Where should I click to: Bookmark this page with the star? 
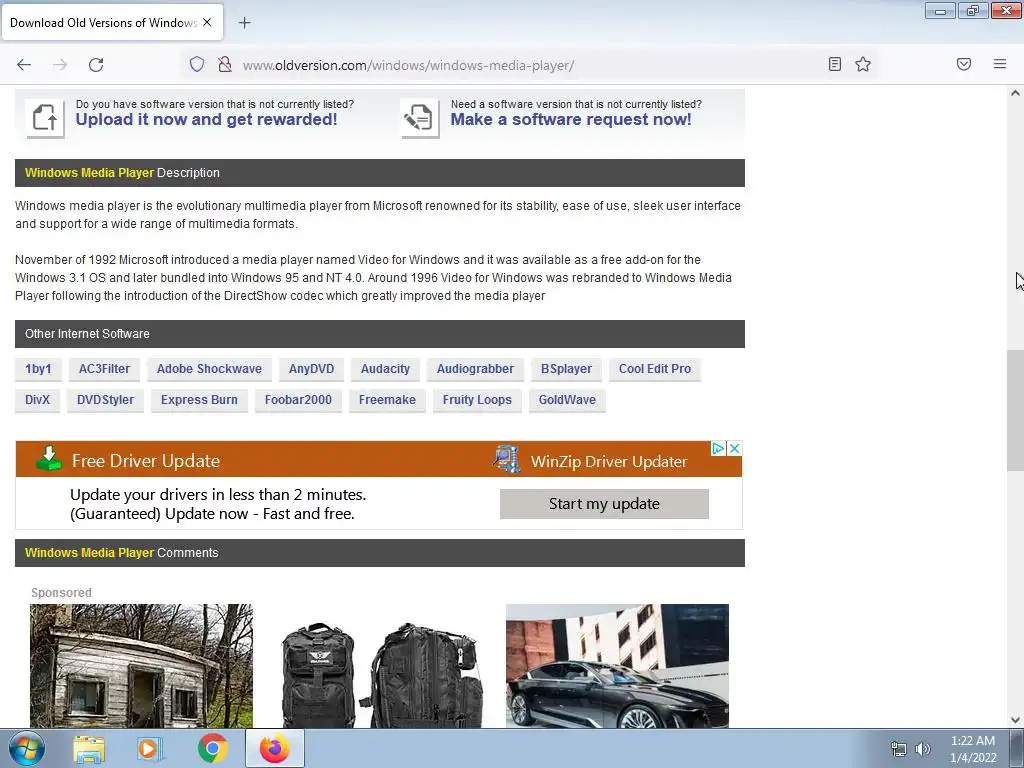(863, 64)
